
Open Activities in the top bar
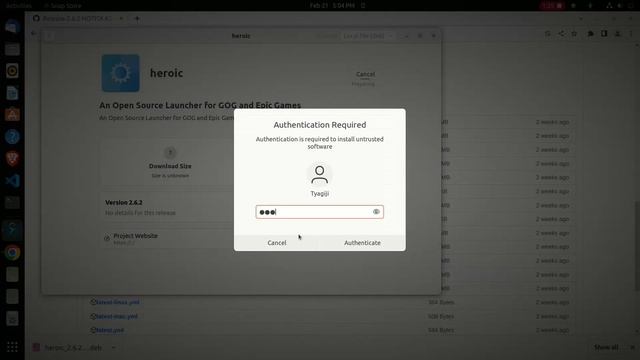[x=19, y=5]
